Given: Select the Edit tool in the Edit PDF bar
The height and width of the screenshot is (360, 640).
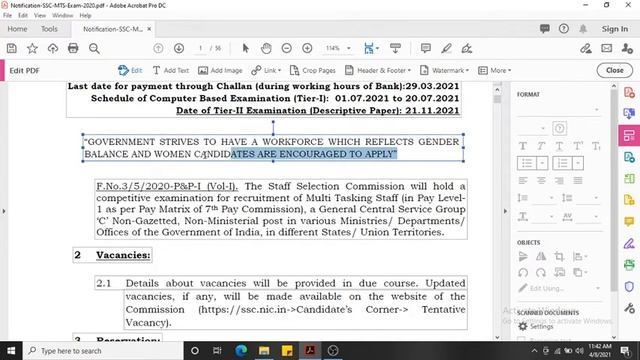Looking at the screenshot, I should pyautogui.click(x=130, y=70).
